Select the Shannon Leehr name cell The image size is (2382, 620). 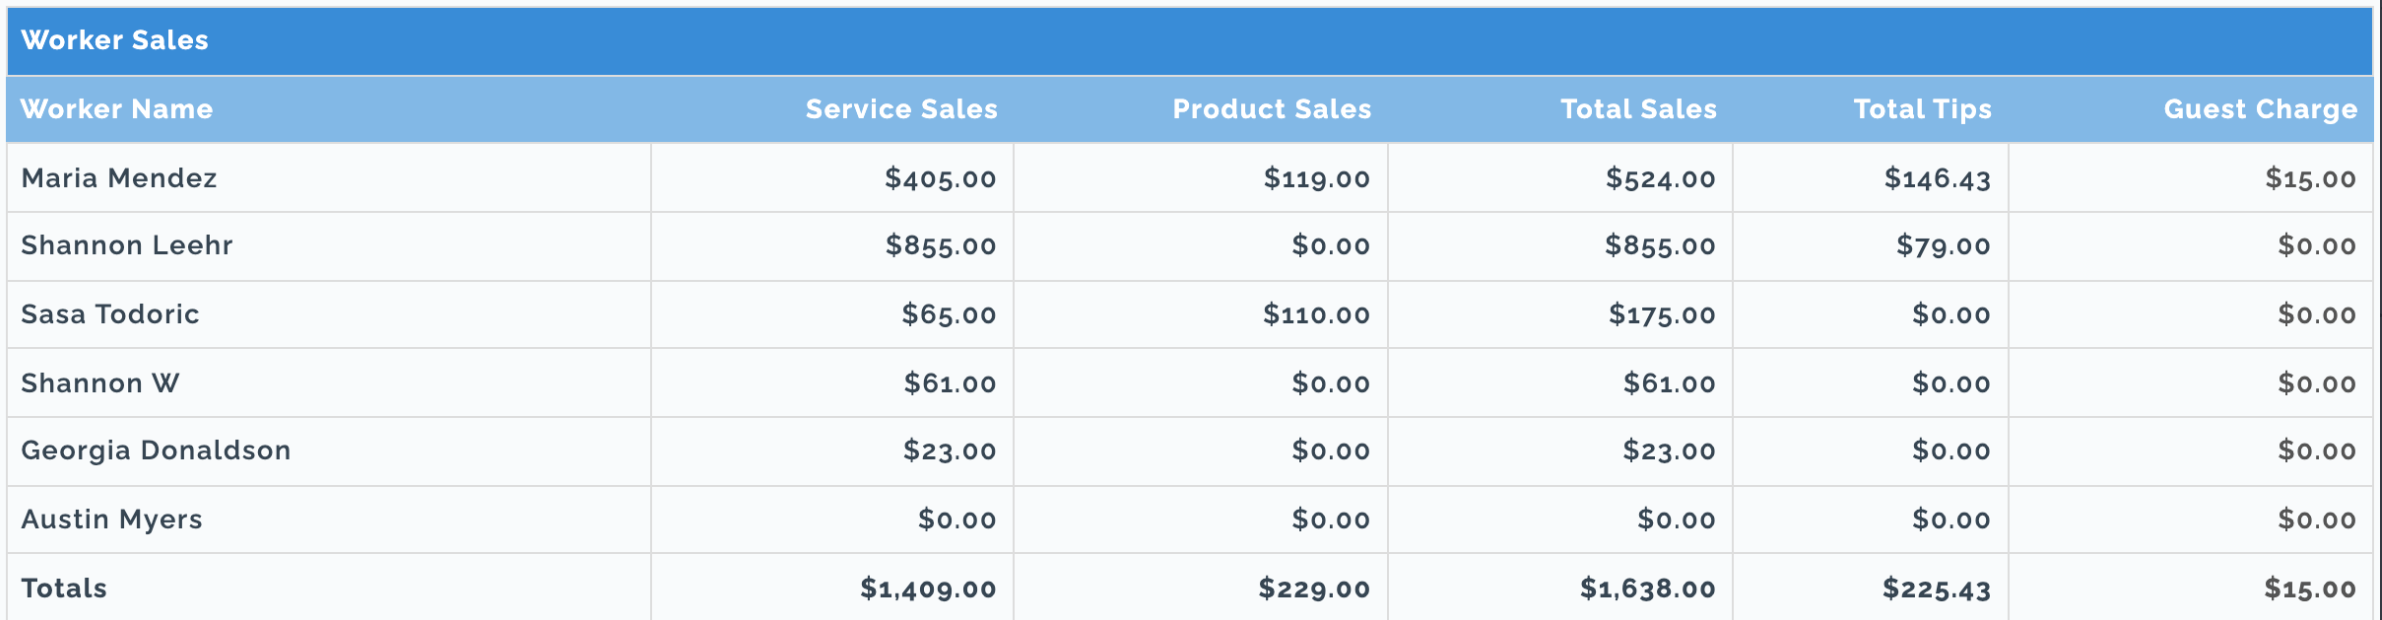coord(127,246)
